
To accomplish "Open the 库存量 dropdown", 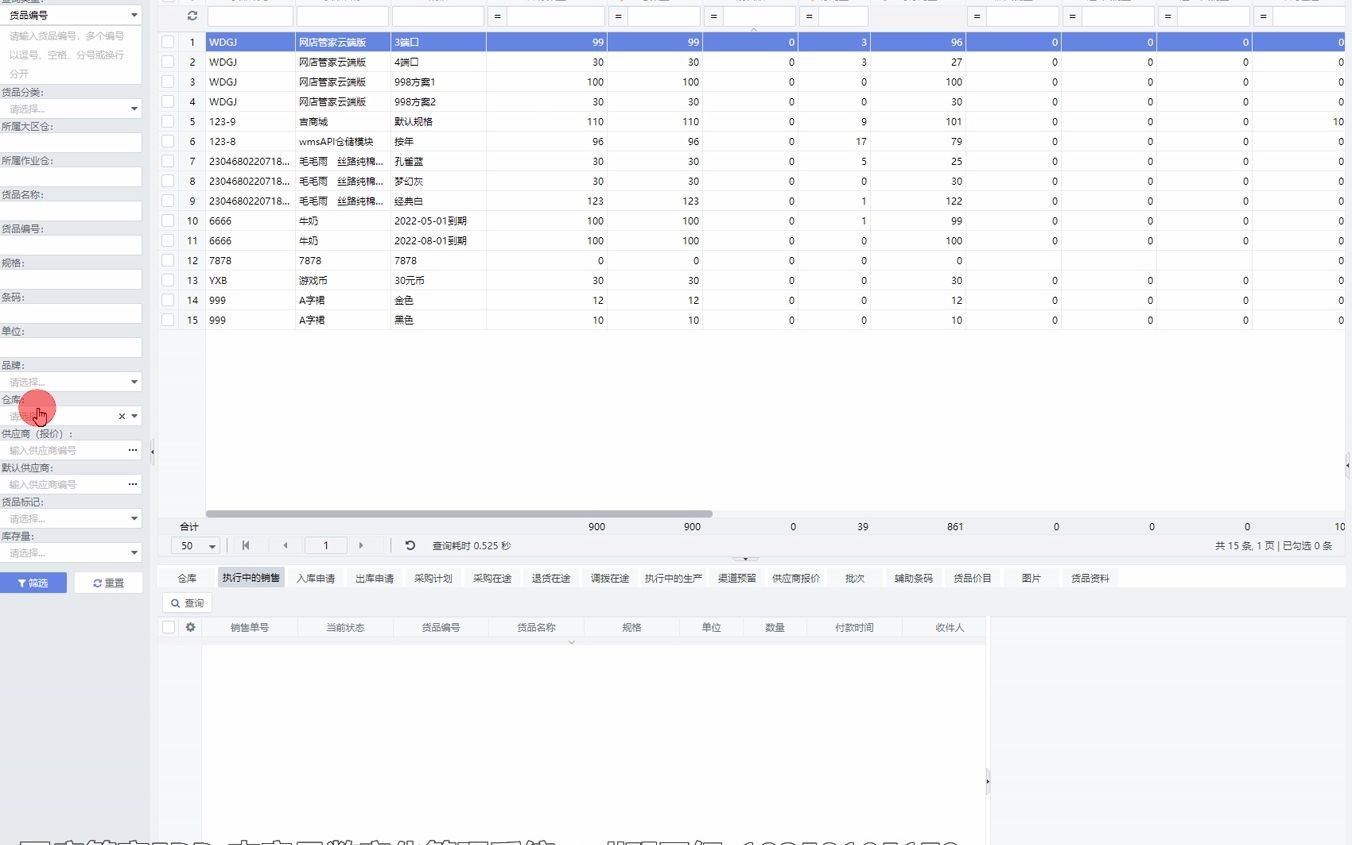I will [x=71, y=552].
